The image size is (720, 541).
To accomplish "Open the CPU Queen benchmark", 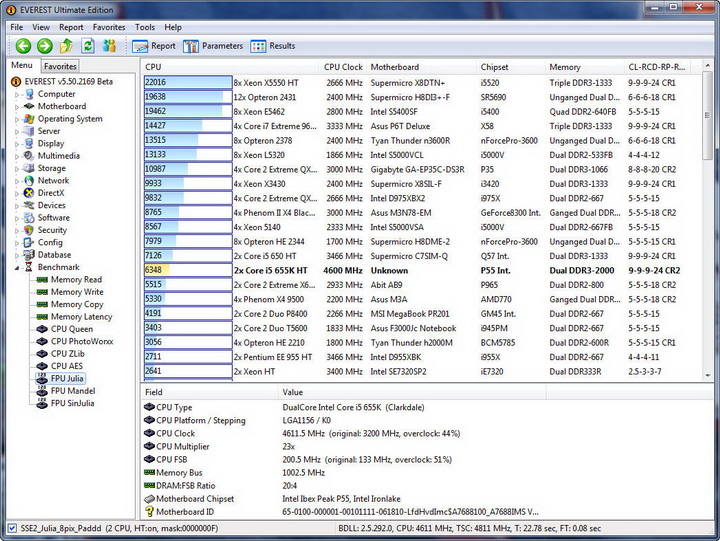I will point(72,329).
